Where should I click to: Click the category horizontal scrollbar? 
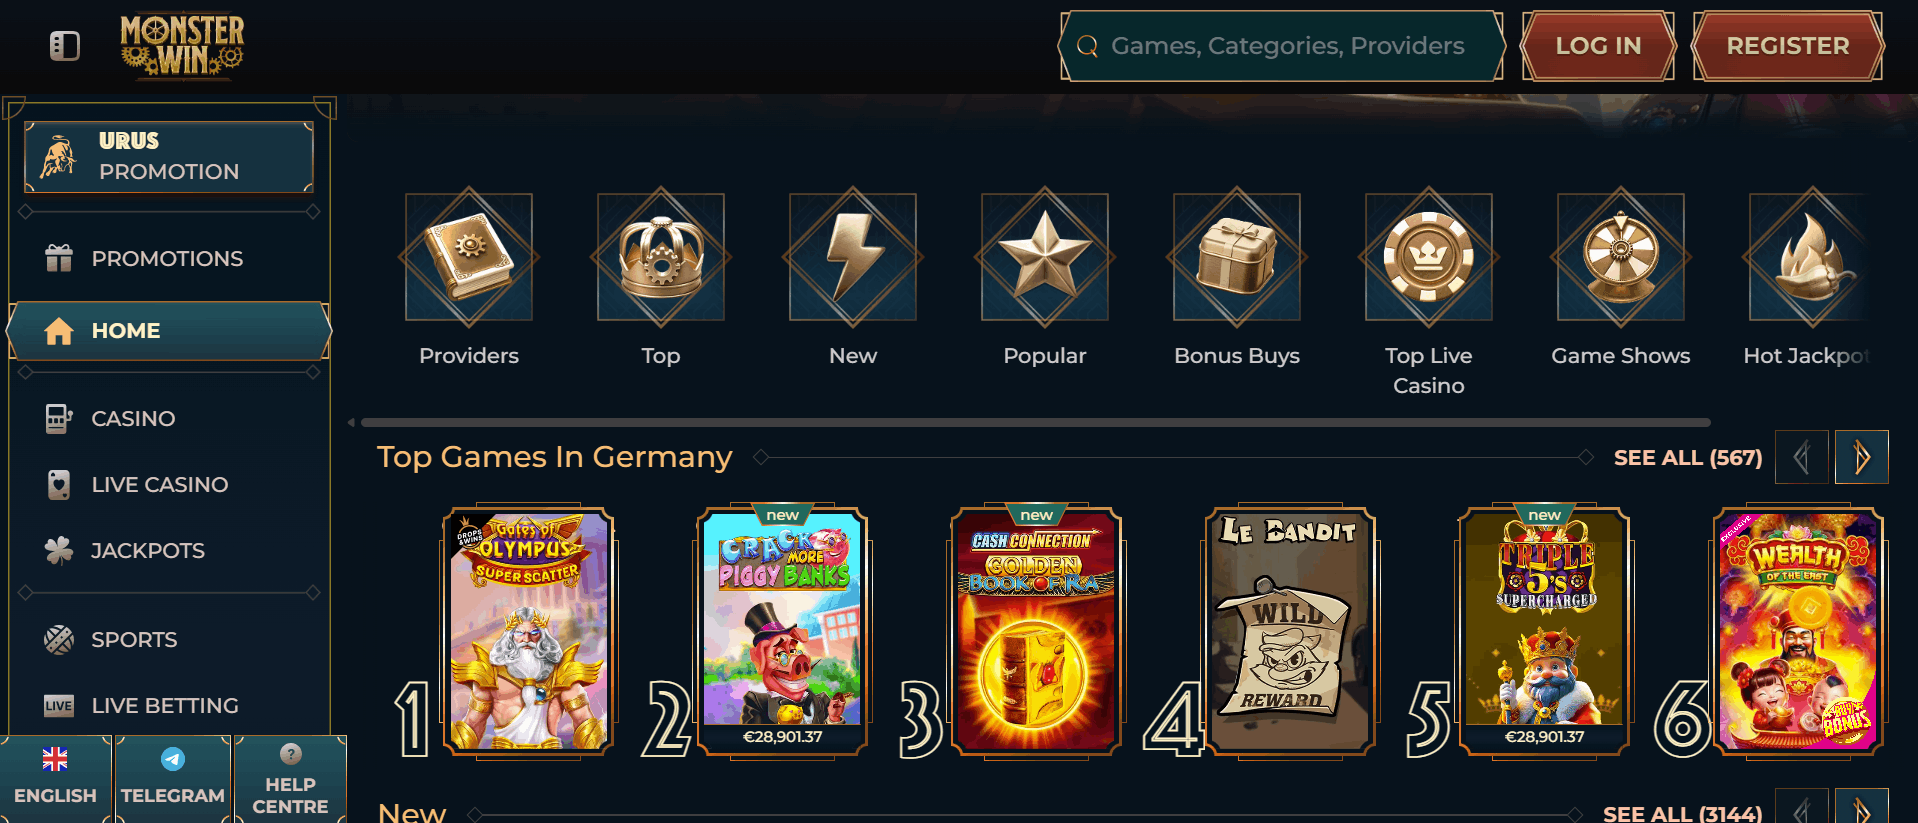tap(1035, 422)
